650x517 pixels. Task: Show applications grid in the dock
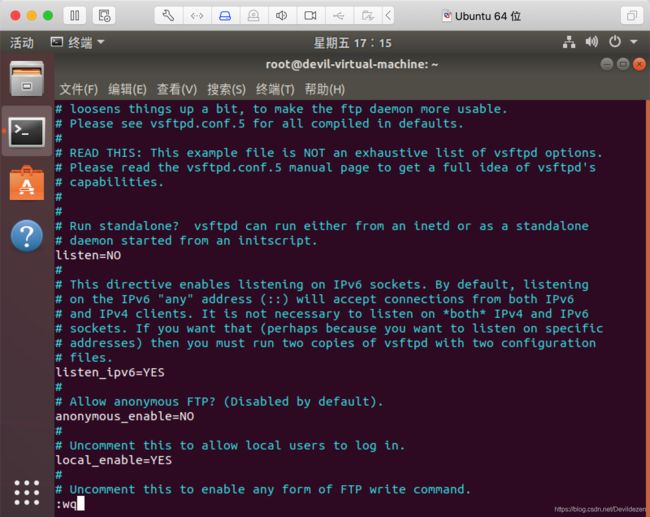27,493
